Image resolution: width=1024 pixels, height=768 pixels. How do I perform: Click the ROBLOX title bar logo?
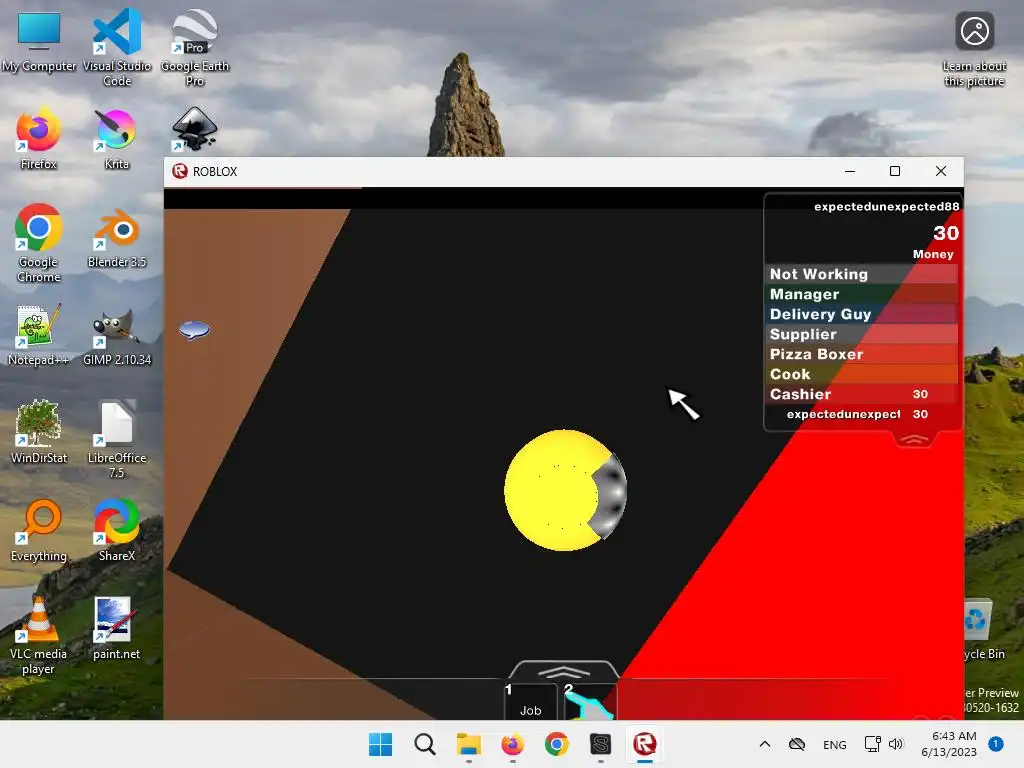(180, 171)
